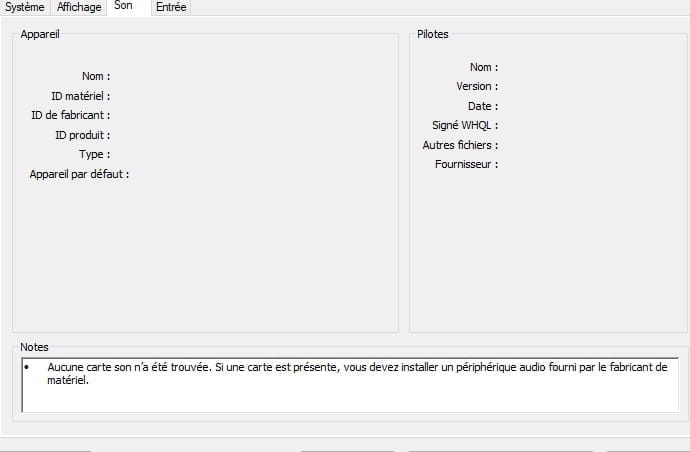Go to the Entrée tab
Viewport: 690px width, 452px height.
click(x=171, y=7)
